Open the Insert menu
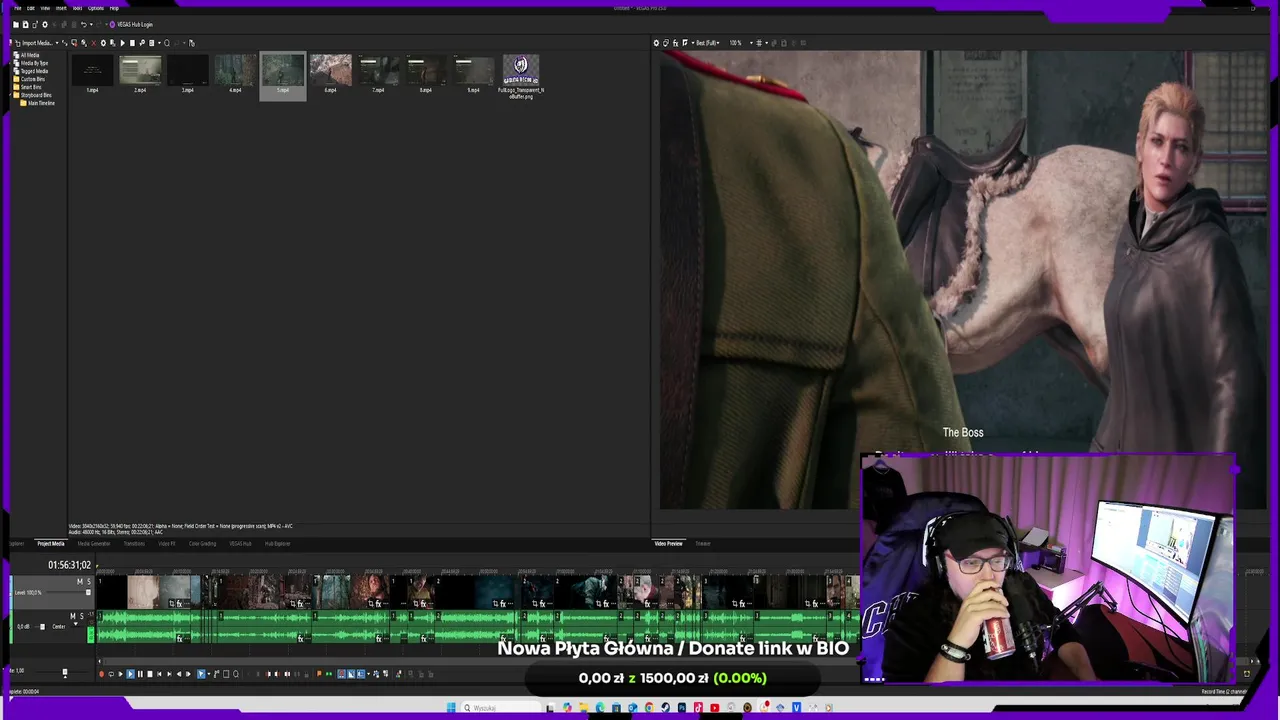The height and width of the screenshot is (720, 1280). (61, 8)
